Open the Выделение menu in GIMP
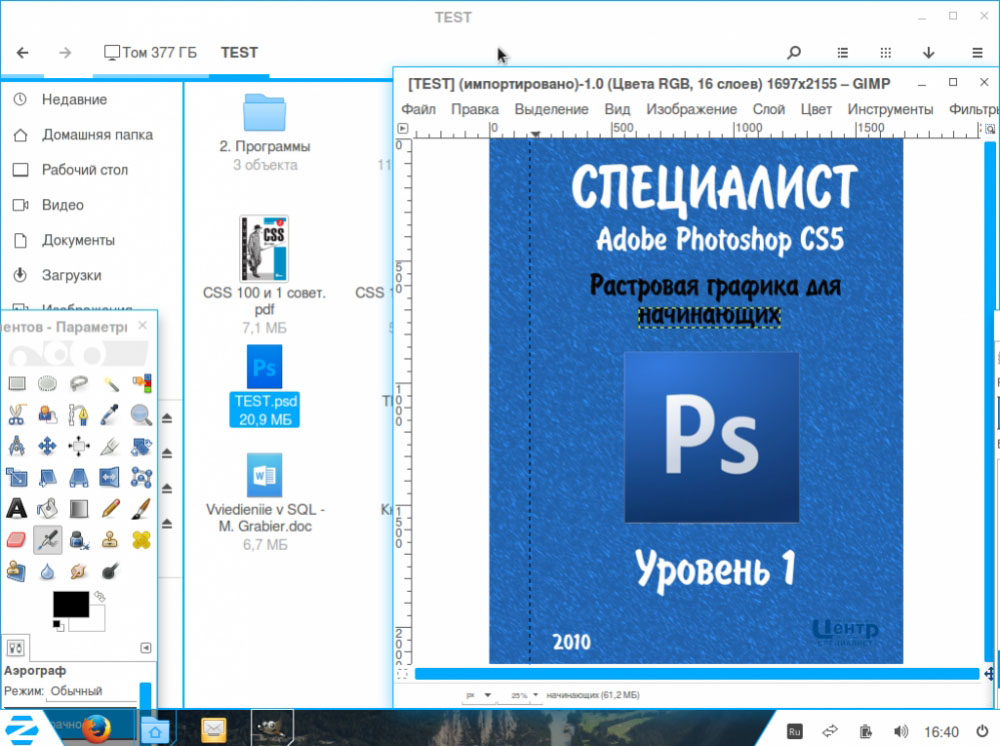The width and height of the screenshot is (1000, 746). click(552, 109)
